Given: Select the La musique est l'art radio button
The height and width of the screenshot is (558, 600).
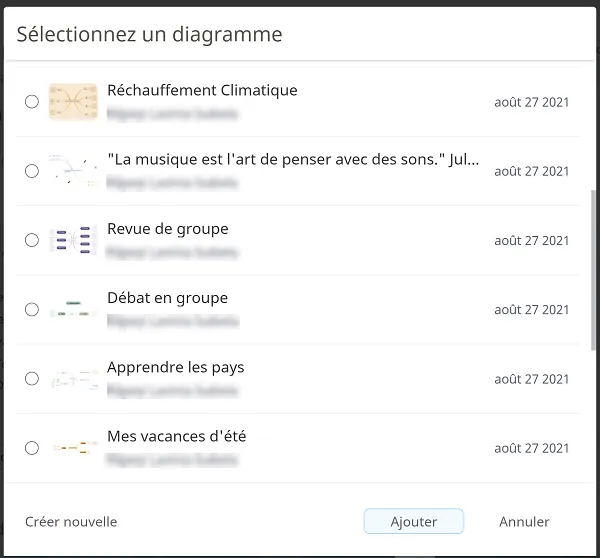Looking at the screenshot, I should click(32, 171).
